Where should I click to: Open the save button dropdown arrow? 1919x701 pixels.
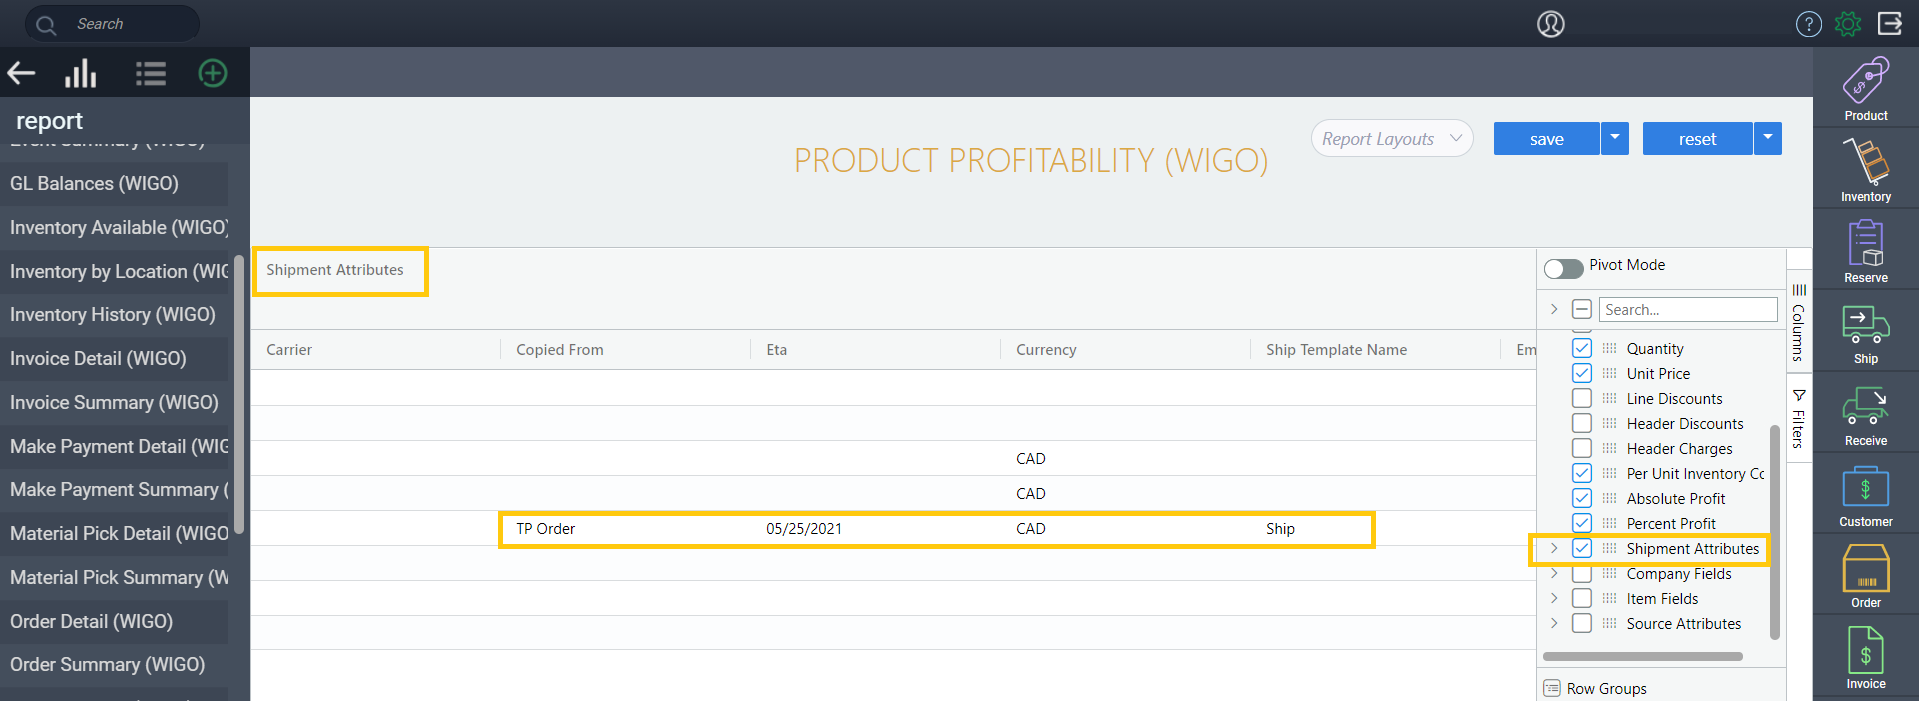1615,138
